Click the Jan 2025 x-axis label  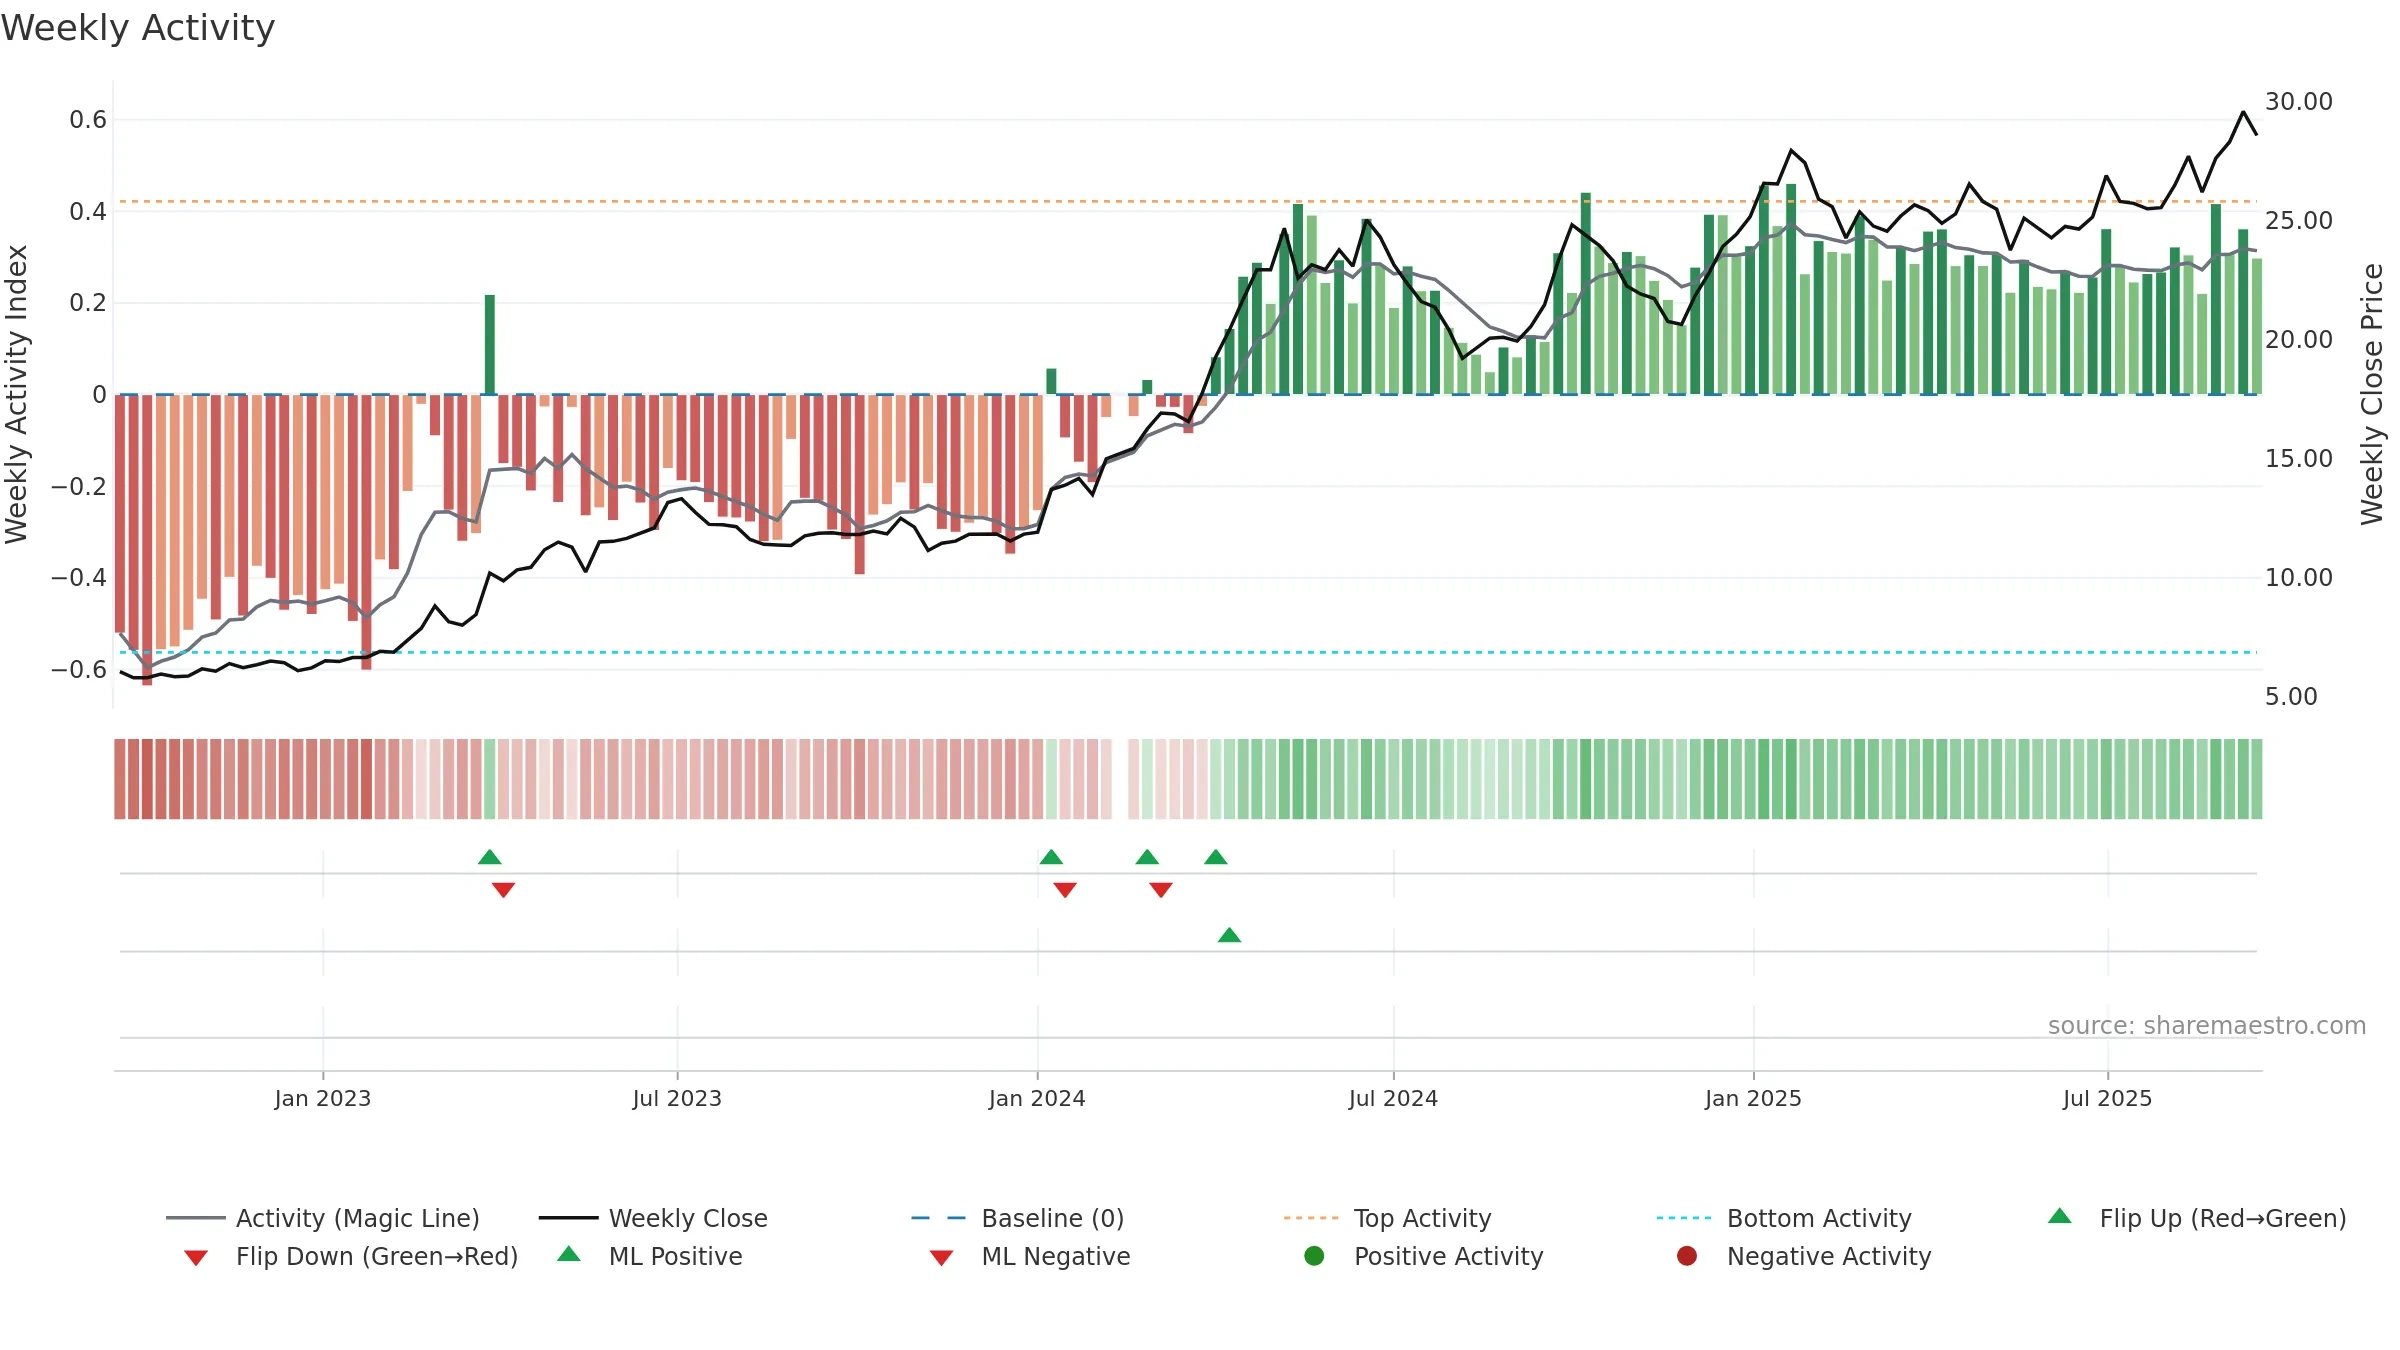click(1753, 1098)
